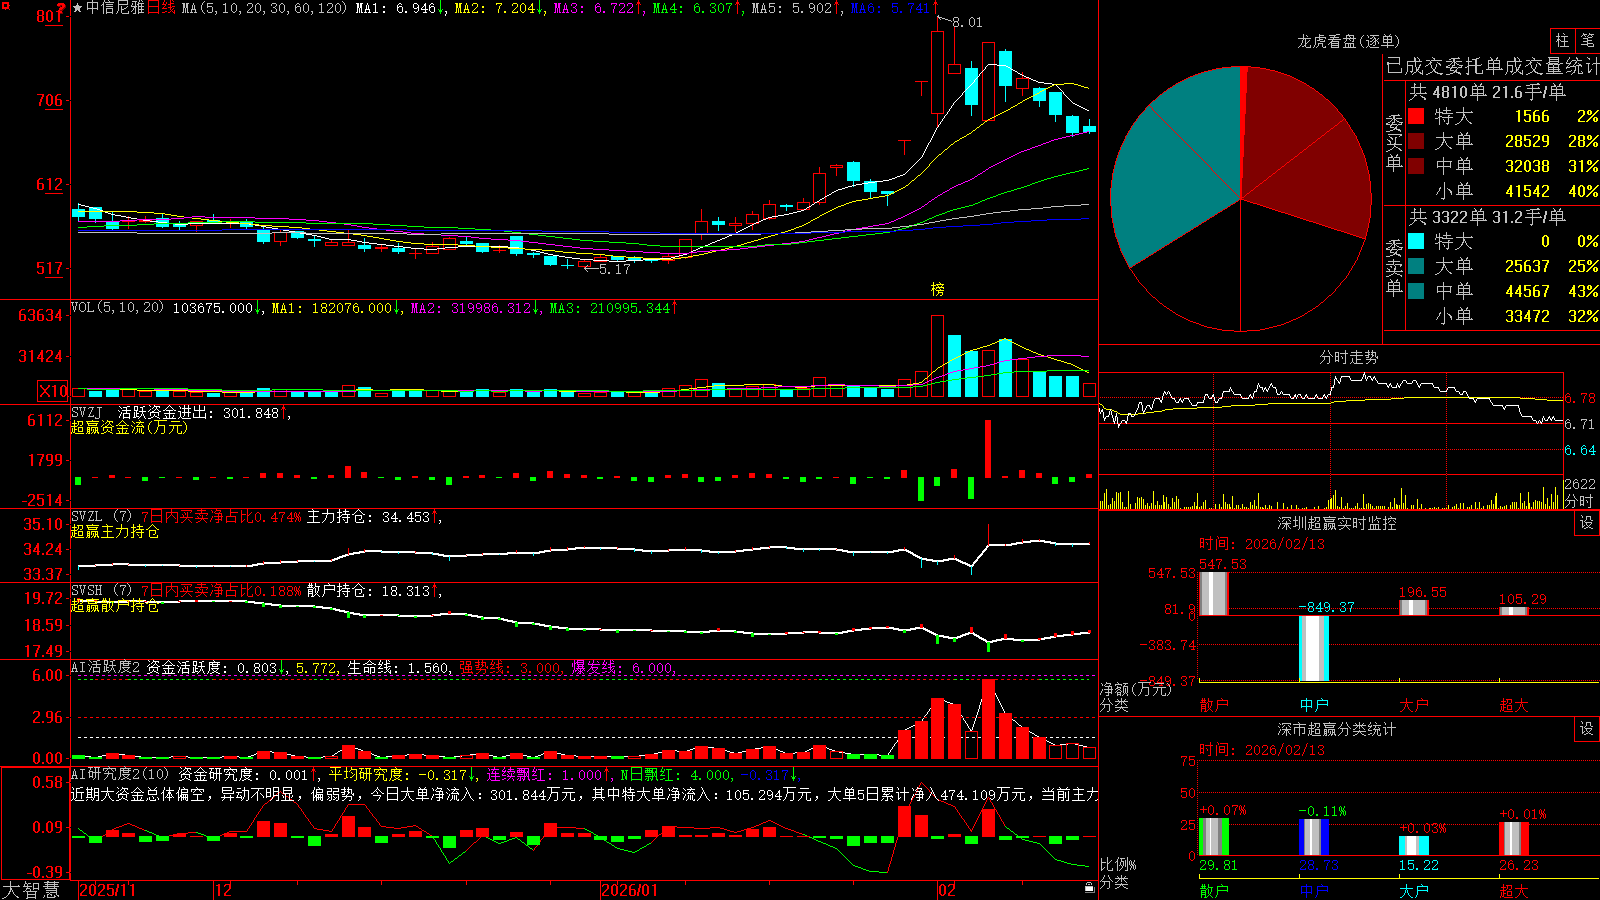
Task: Click 超大 bar in 分类统计 showing 26.23
Action: click(1514, 839)
